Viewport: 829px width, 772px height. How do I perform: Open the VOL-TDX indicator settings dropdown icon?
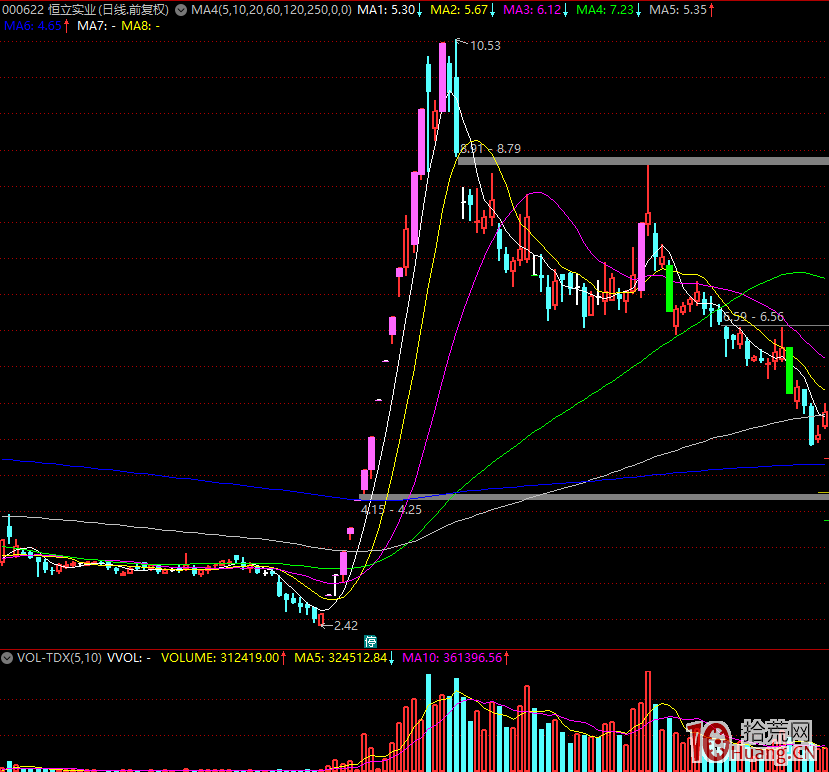(x=7, y=658)
